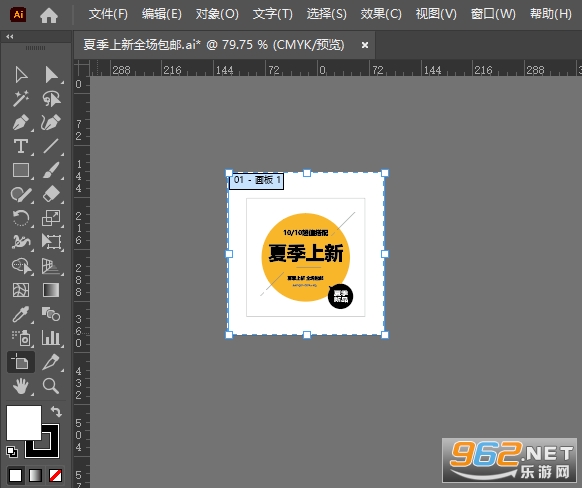Select the Pen tool
The width and height of the screenshot is (582, 488).
coord(21,122)
